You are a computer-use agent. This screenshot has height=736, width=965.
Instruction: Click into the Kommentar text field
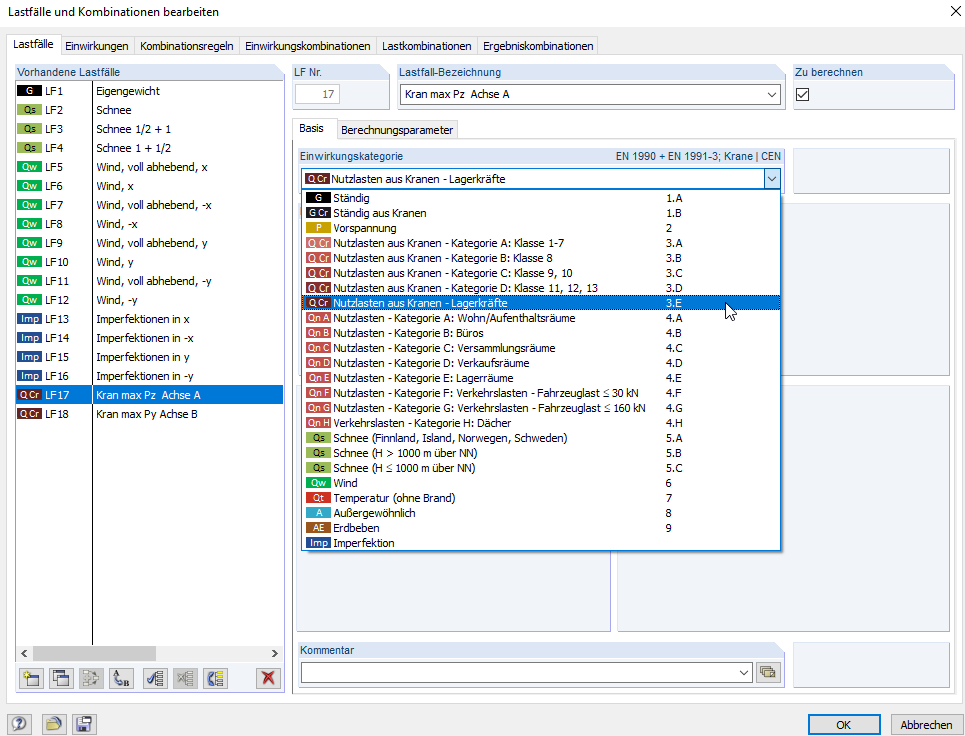(x=519, y=673)
